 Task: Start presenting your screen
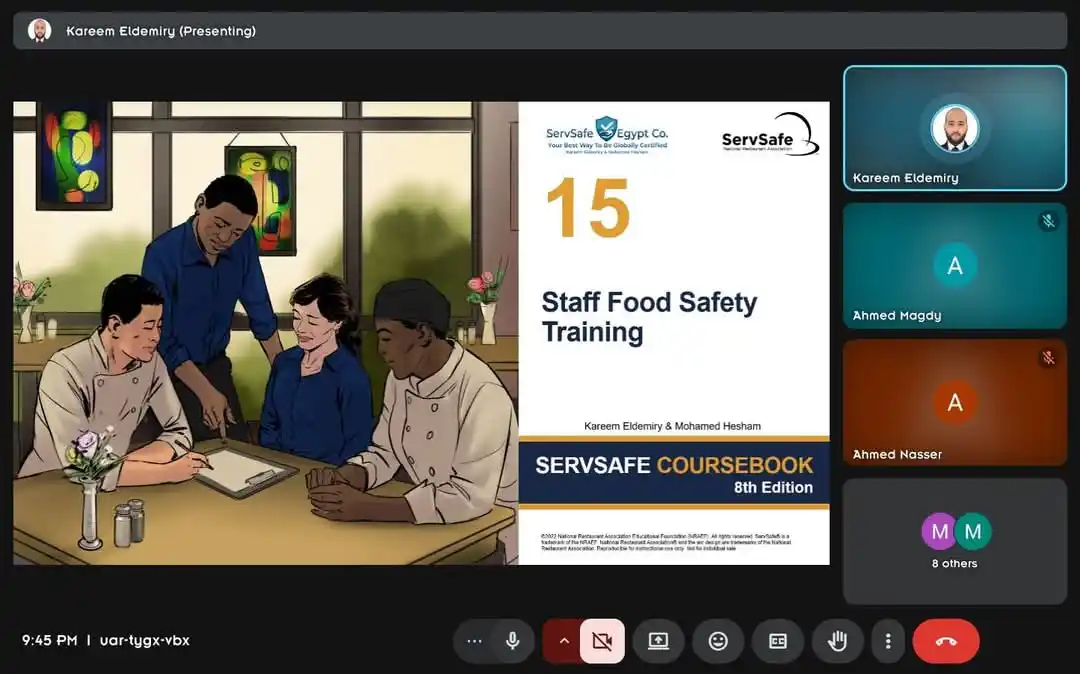pyautogui.click(x=658, y=642)
